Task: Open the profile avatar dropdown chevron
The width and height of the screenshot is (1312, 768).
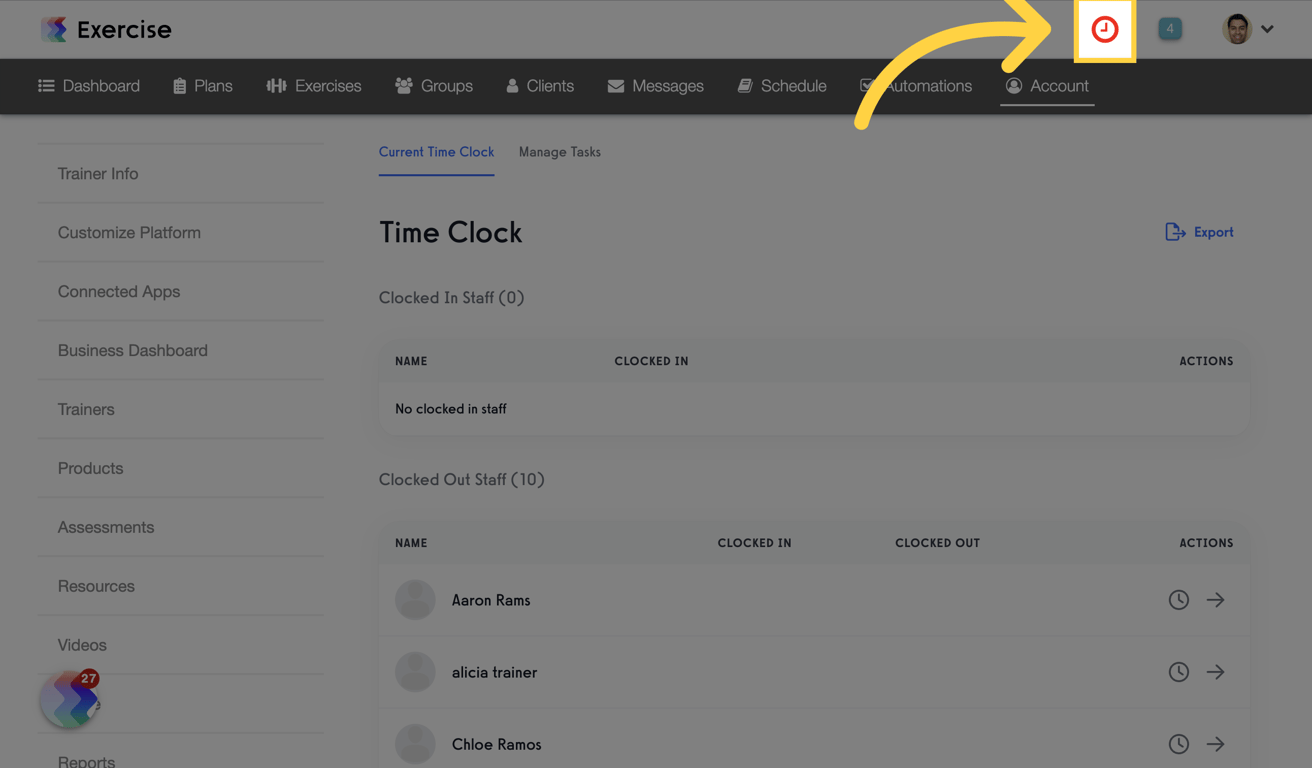Action: coord(1269,30)
